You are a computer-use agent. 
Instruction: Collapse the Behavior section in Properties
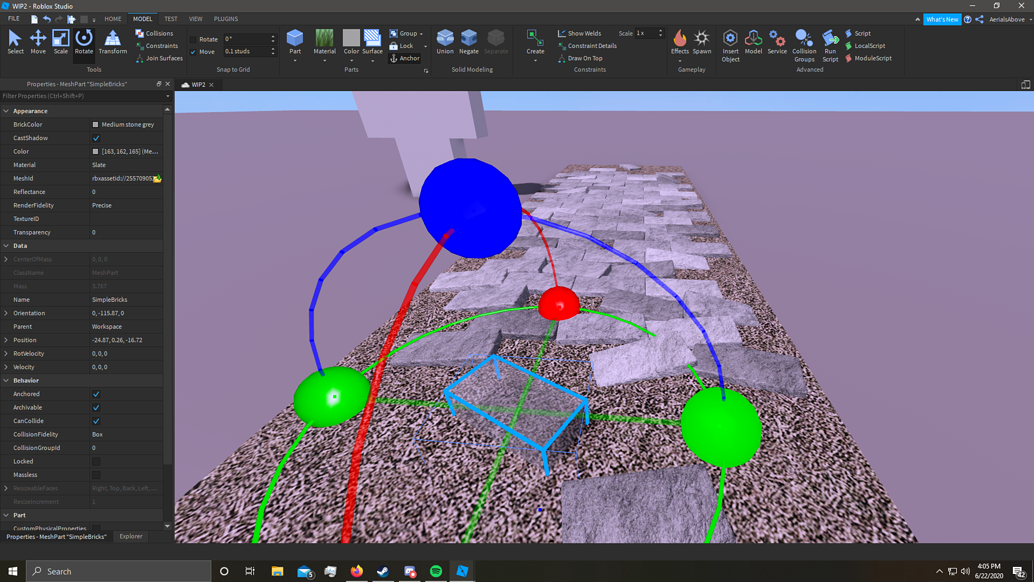click(x=7, y=380)
